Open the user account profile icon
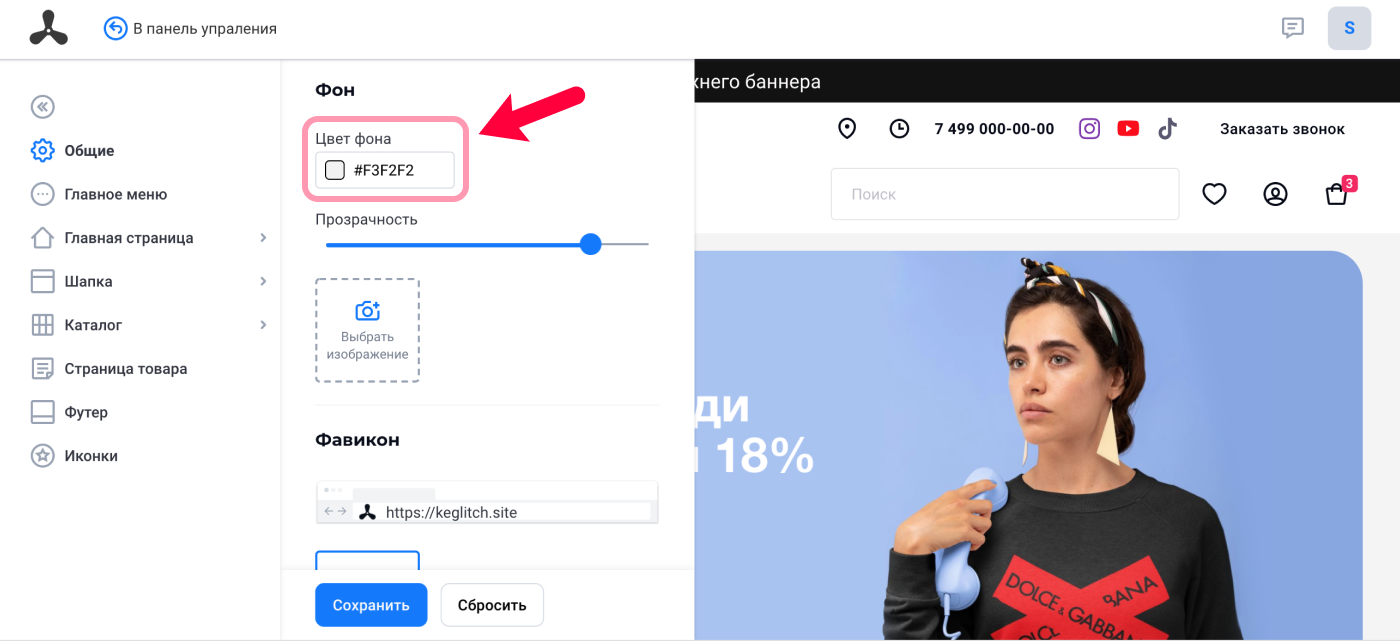This screenshot has height=642, width=1400. pyautogui.click(x=1275, y=194)
